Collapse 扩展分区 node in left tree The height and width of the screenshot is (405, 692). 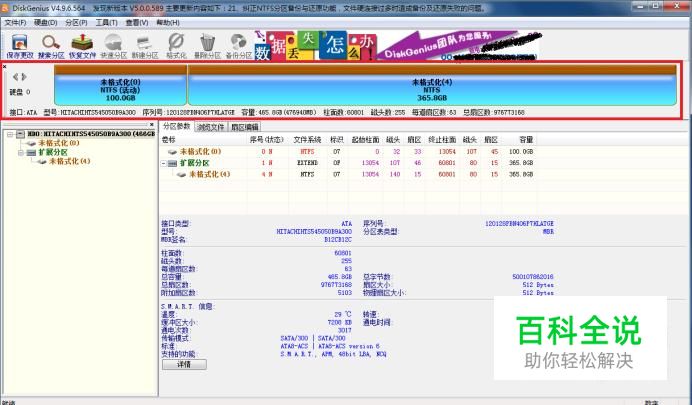point(21,153)
